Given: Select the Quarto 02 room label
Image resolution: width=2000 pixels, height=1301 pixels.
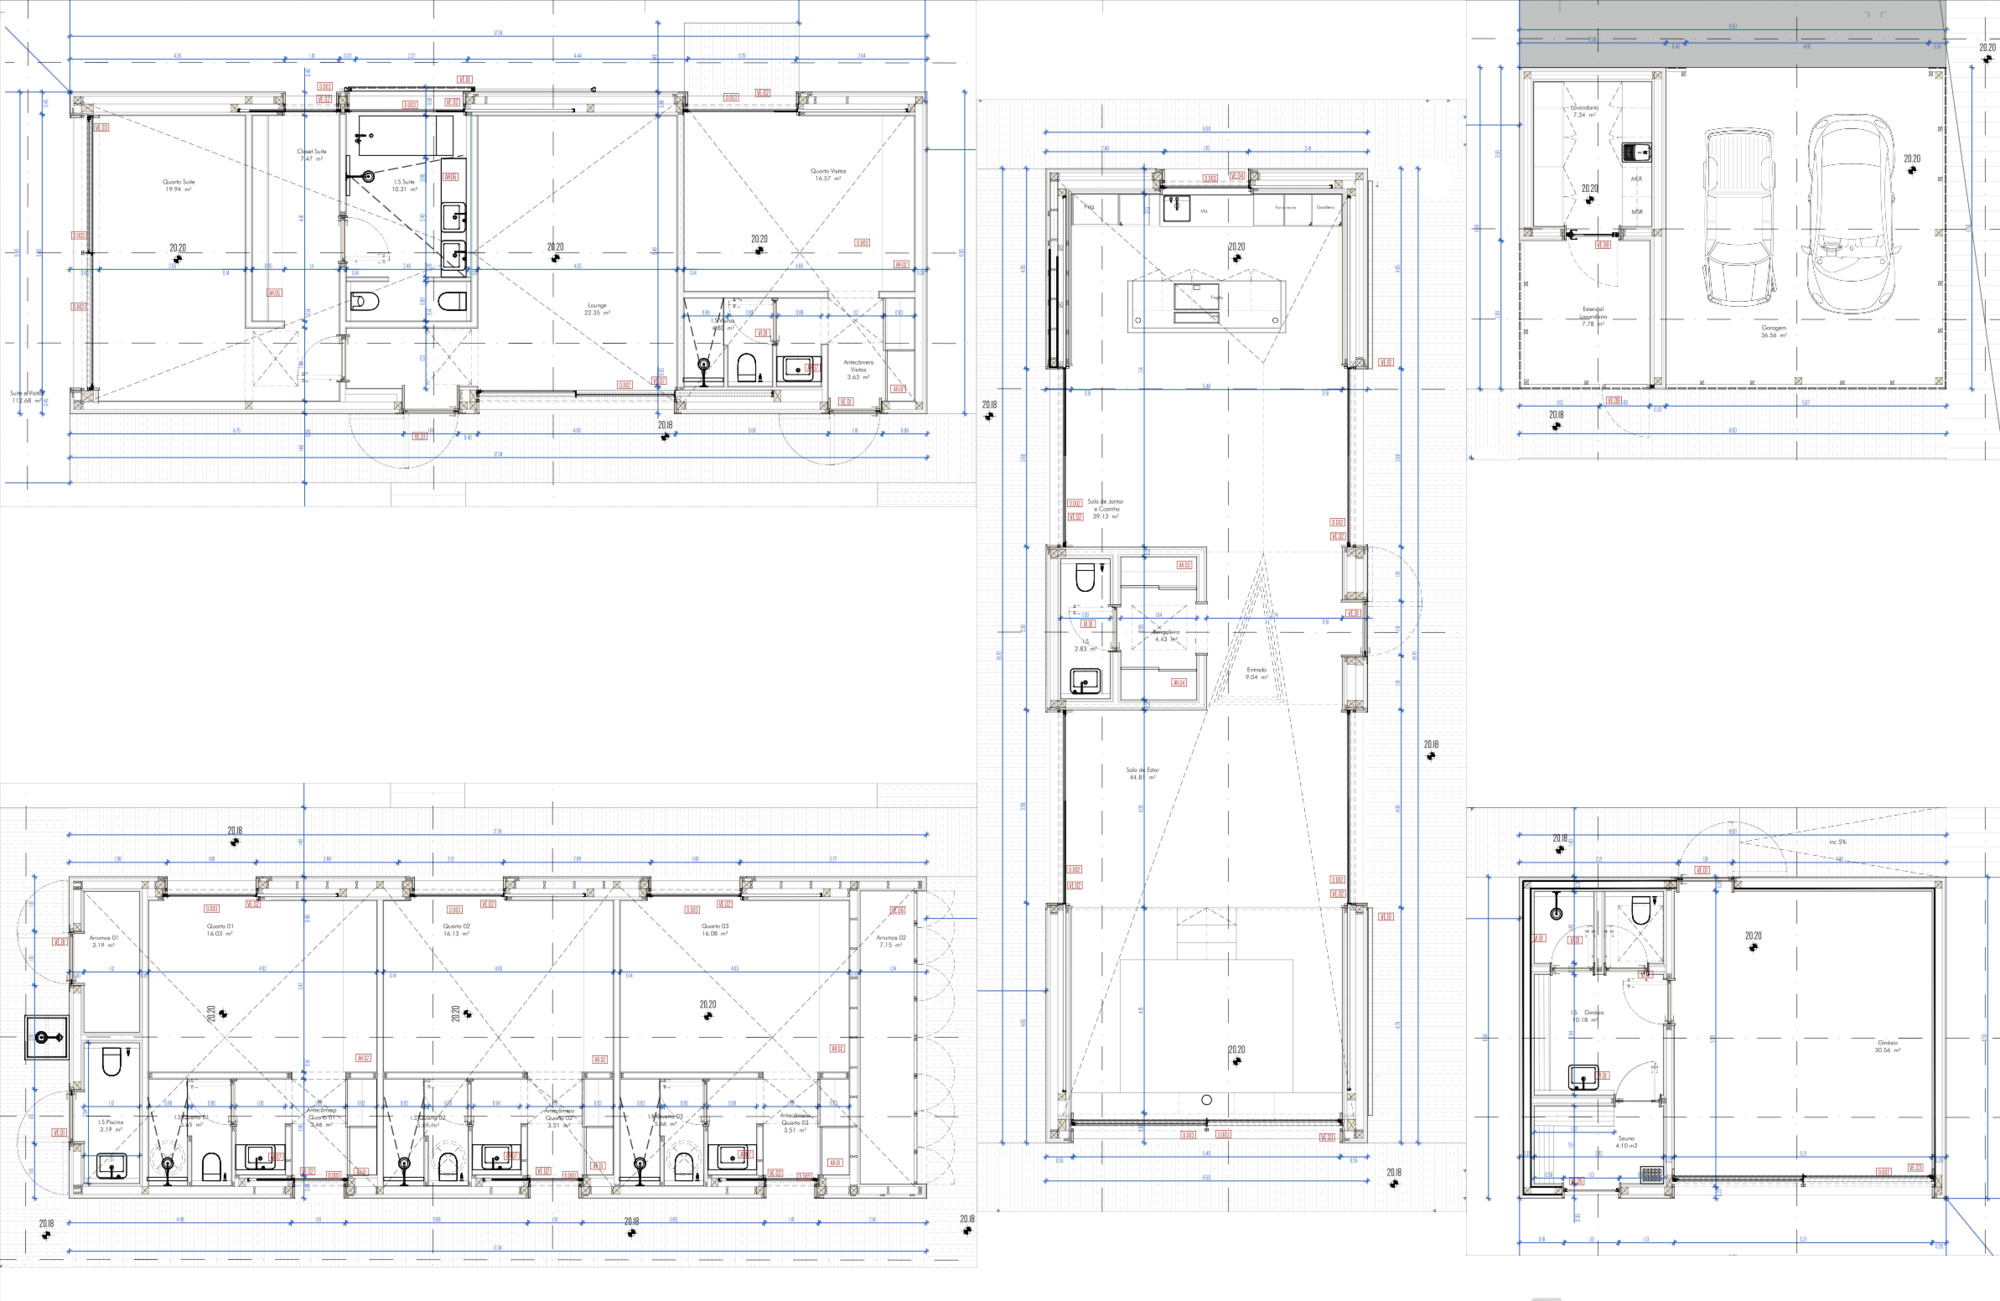Looking at the screenshot, I should tap(456, 929).
